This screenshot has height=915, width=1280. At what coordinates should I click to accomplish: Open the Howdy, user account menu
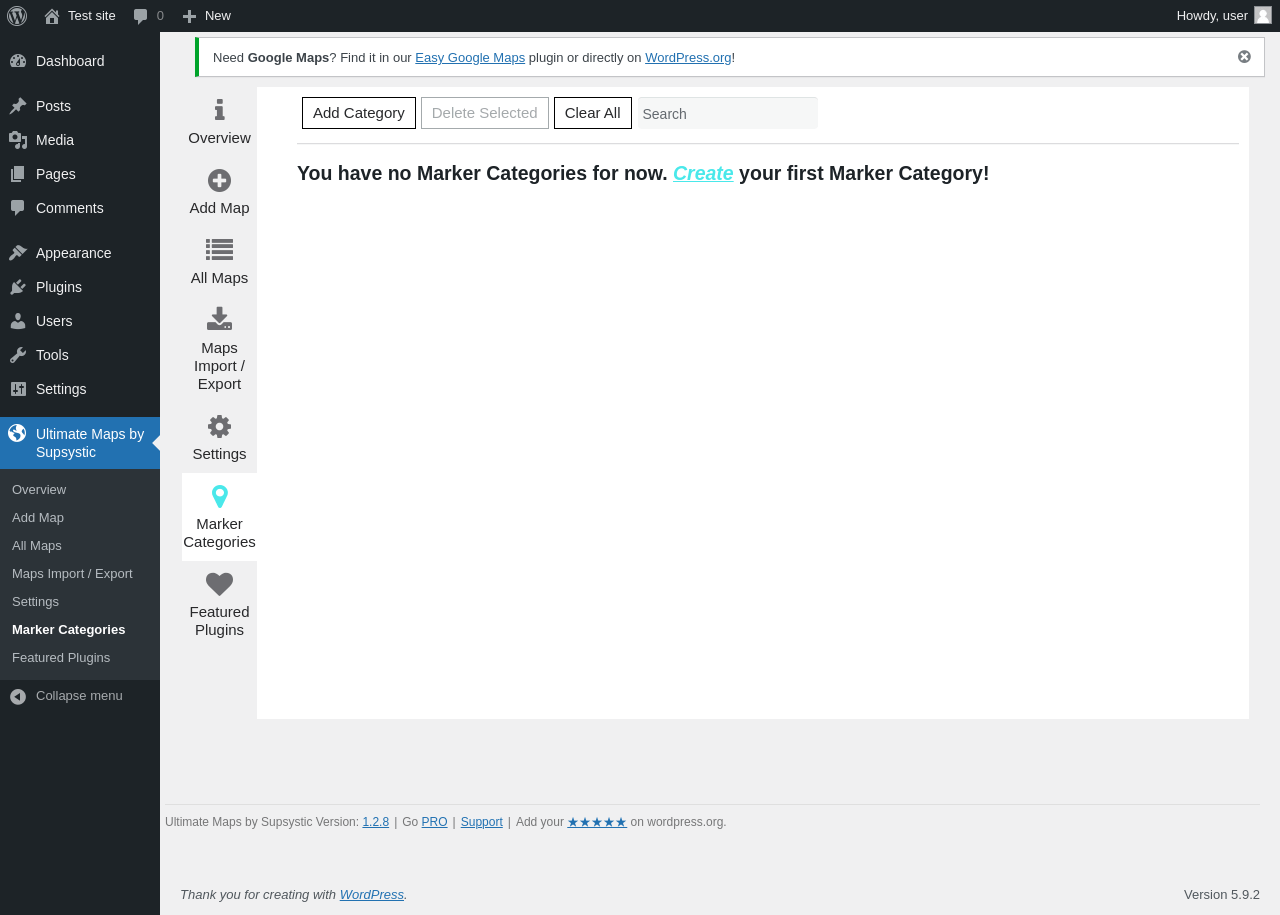[x=1212, y=16]
